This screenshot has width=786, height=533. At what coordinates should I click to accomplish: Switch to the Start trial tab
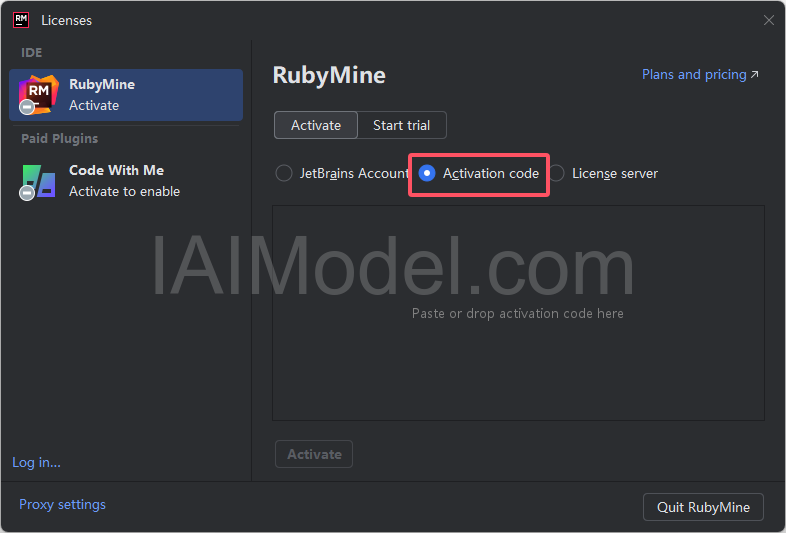pos(402,125)
